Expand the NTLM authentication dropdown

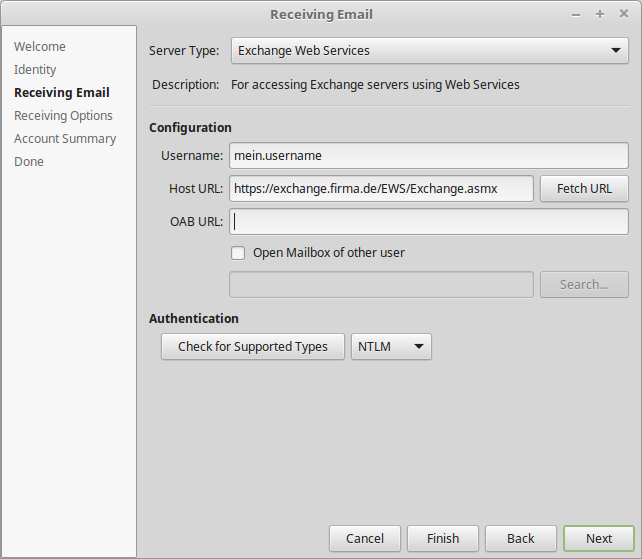(391, 347)
